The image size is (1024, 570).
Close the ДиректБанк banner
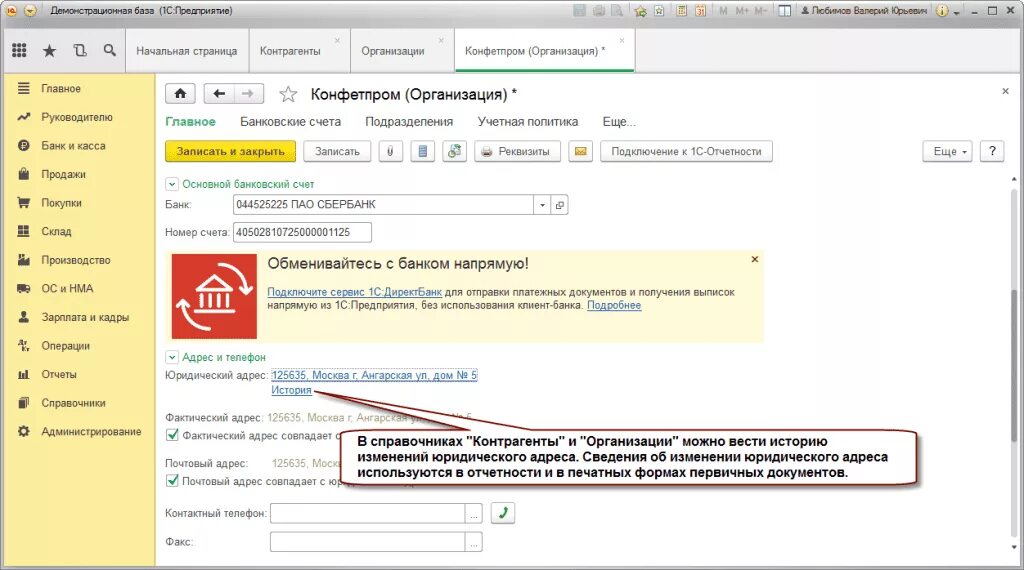[x=754, y=259]
